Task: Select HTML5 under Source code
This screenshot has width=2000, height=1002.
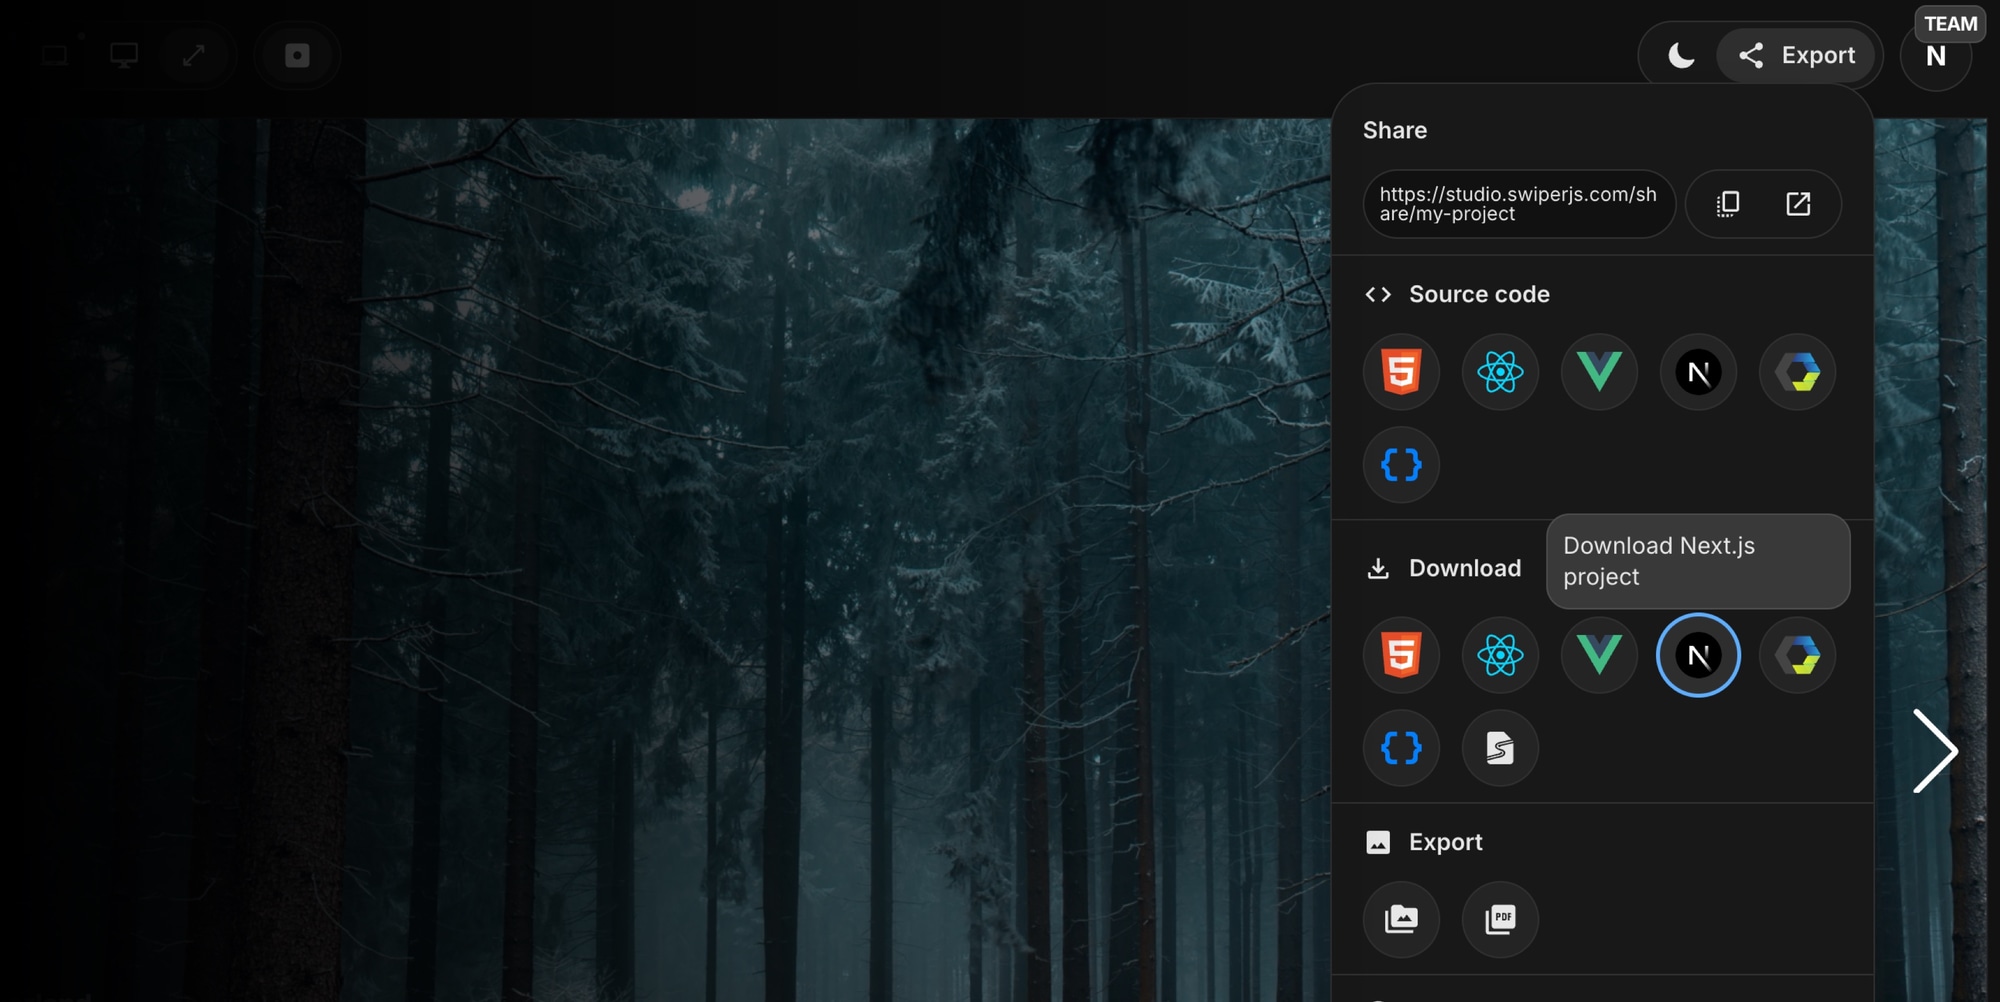Action: [x=1402, y=372]
